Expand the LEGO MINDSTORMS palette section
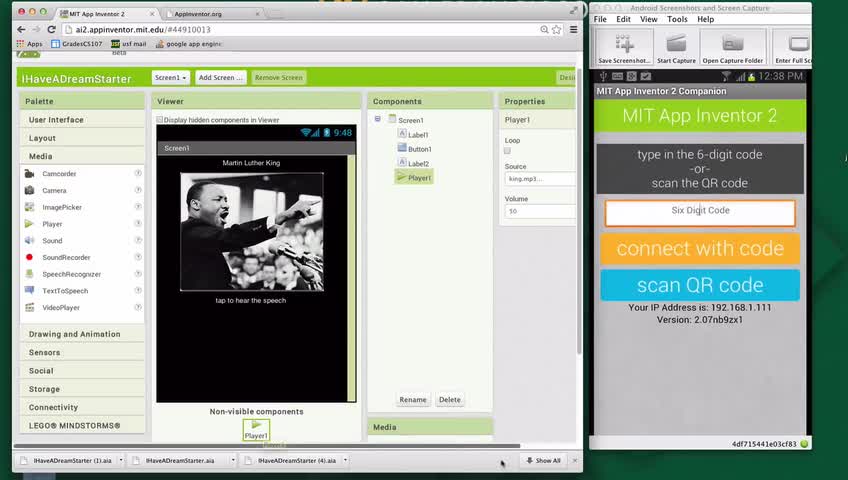This screenshot has height=480, width=848. 83,426
